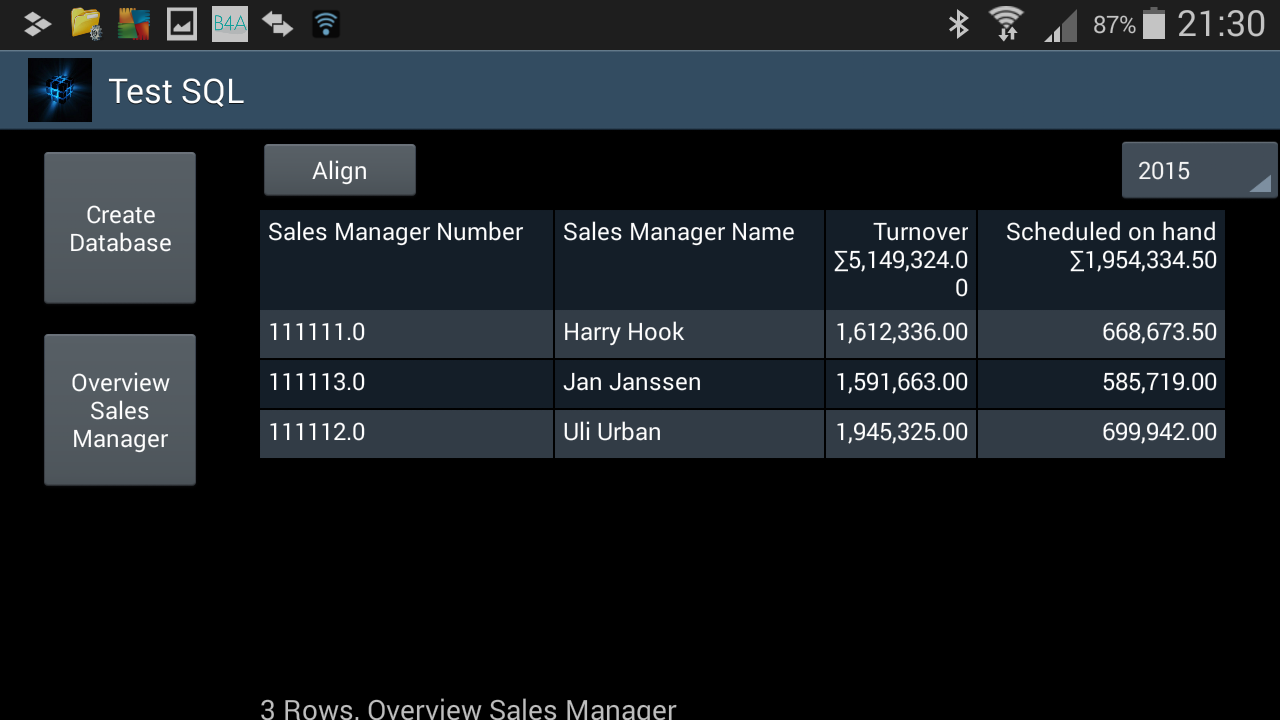Viewport: 1280px width, 720px height.
Task: Tap the data transfer arrows icon
Action: 277,24
